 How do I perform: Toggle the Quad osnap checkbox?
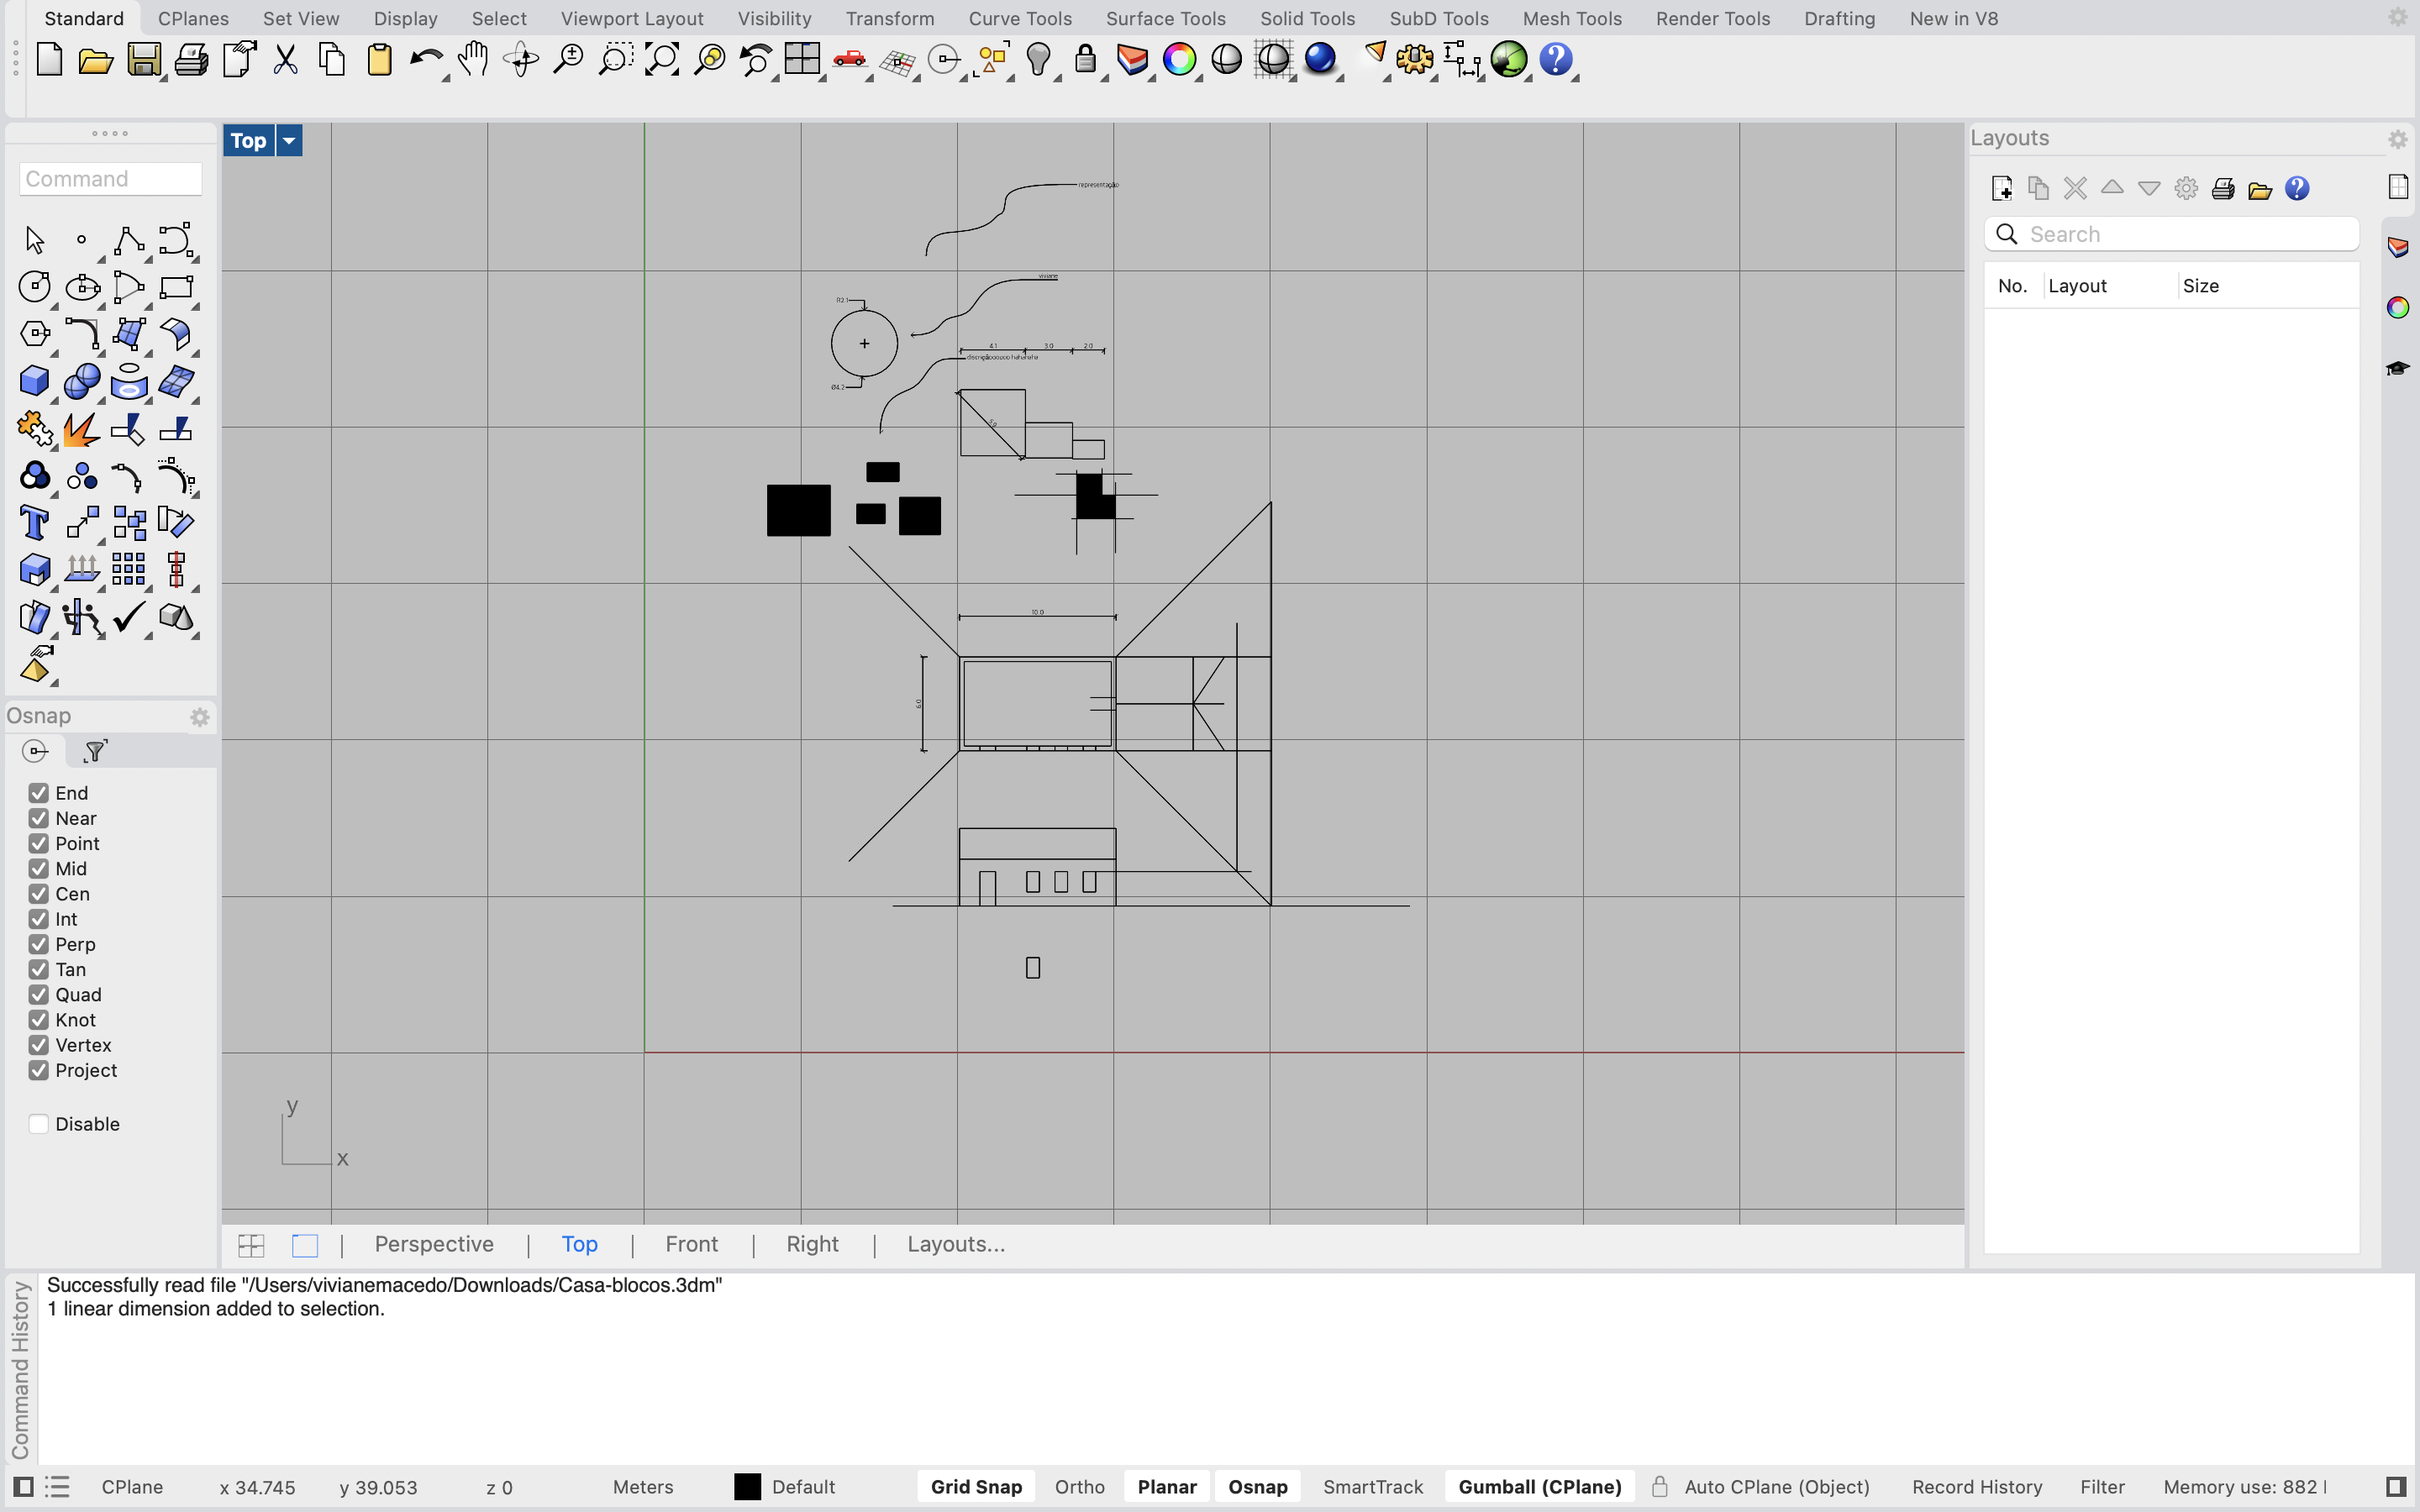(38, 994)
